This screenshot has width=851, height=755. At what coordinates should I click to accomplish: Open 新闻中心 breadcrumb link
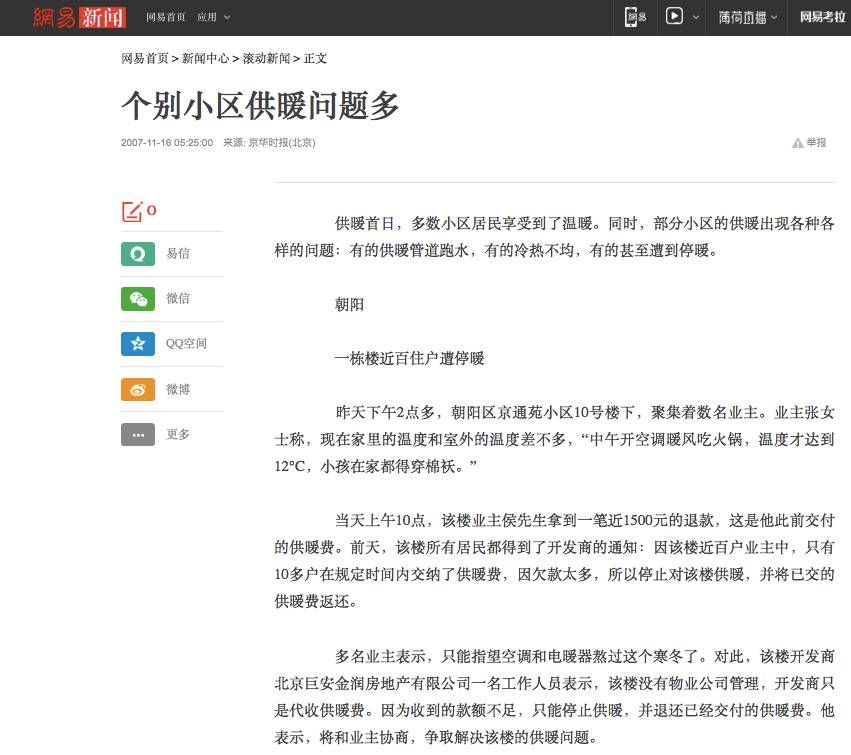pyautogui.click(x=206, y=58)
